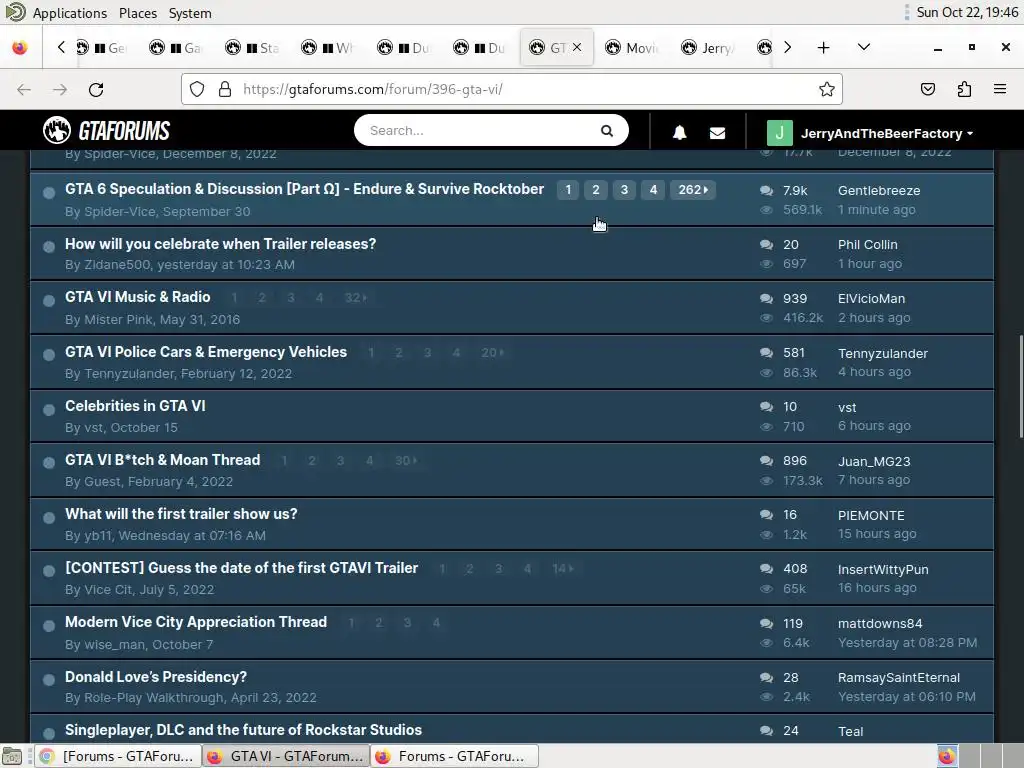
Task: Open the Pocket save icon
Action: (927, 89)
